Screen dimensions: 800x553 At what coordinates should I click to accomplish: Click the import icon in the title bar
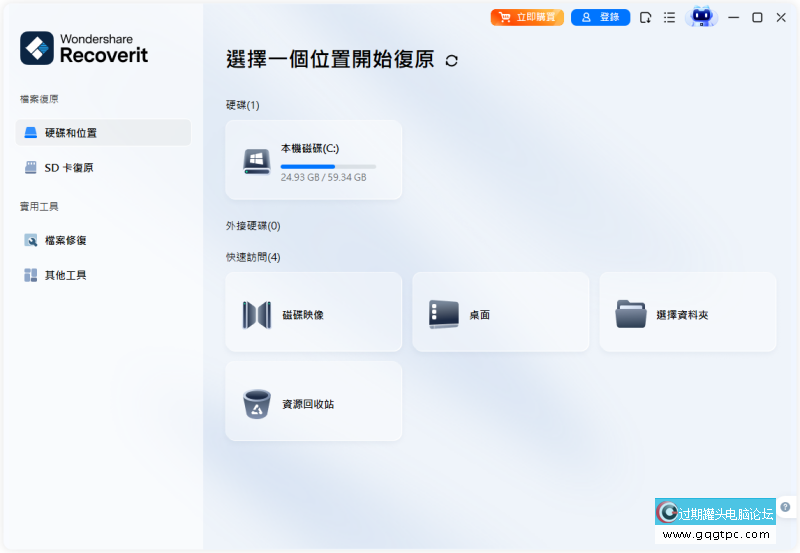point(646,17)
